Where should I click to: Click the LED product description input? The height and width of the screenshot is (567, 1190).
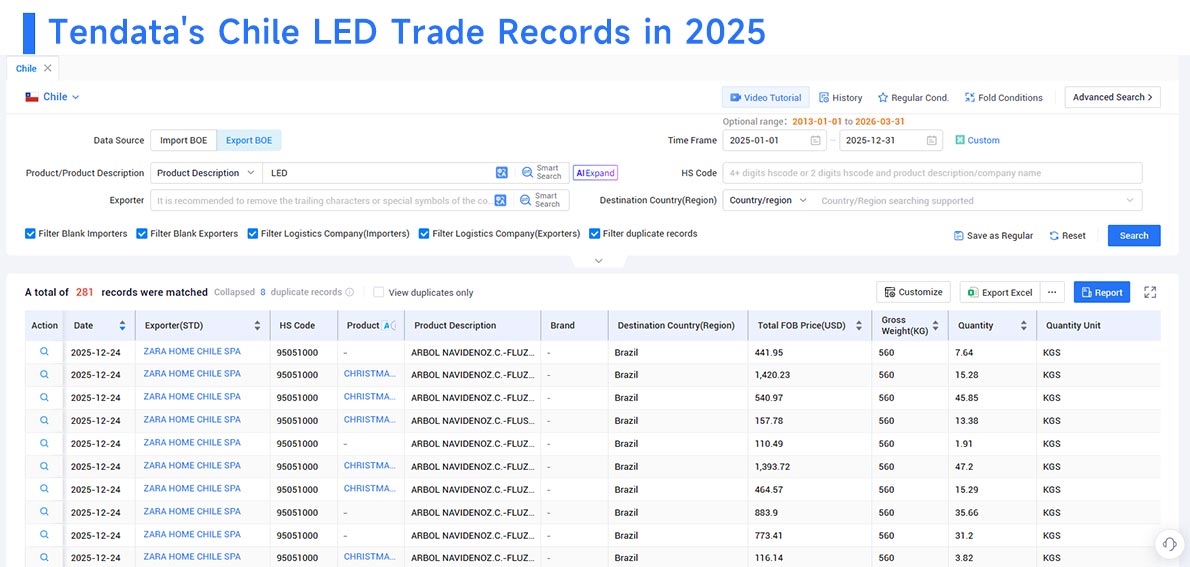pyautogui.click(x=381, y=173)
